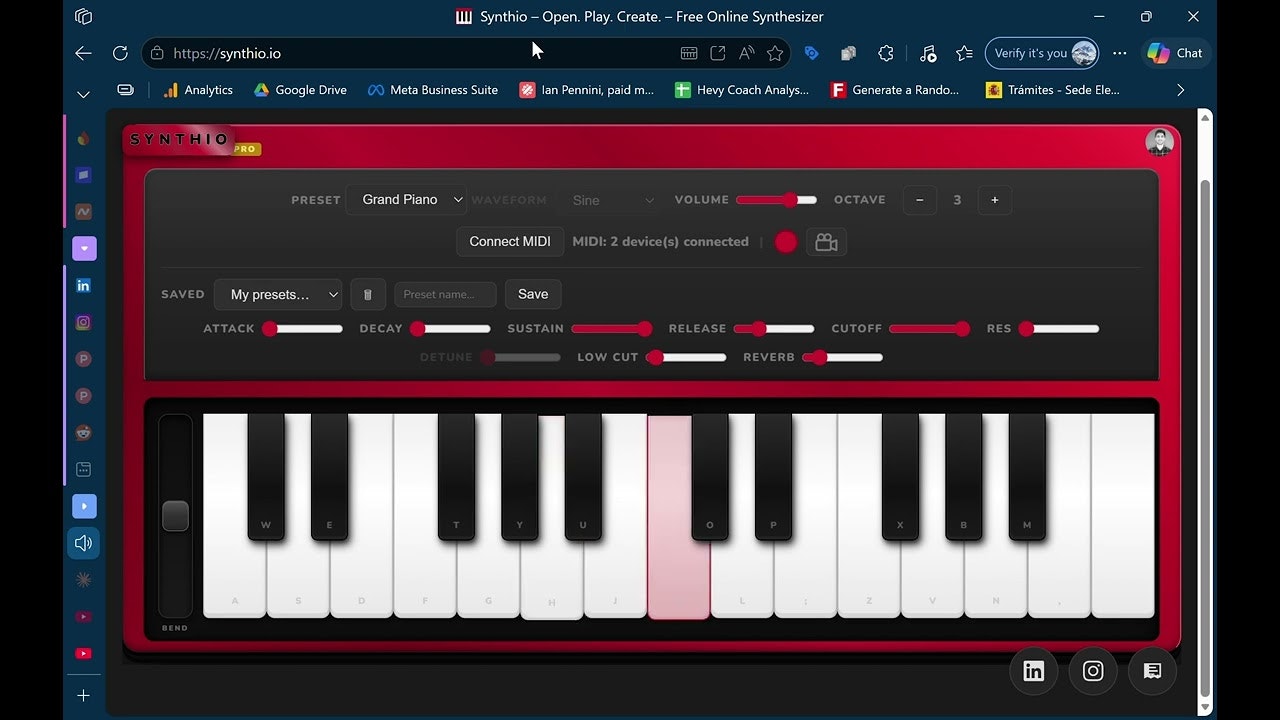The image size is (1280, 720).
Task: Delete the saved preset with trash icon
Action: coord(367,294)
